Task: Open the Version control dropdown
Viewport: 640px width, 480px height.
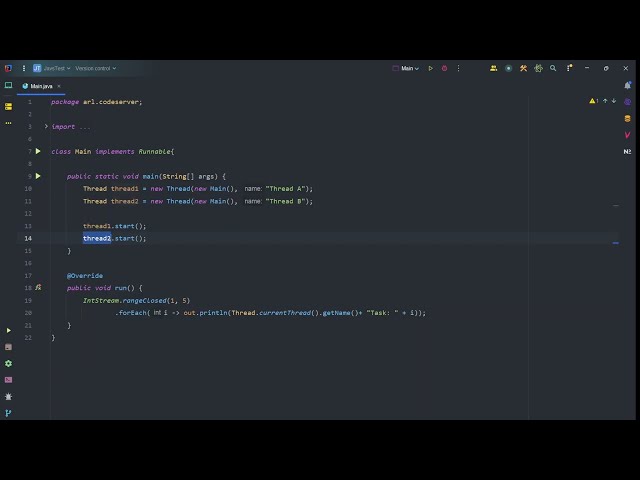Action: click(x=96, y=68)
